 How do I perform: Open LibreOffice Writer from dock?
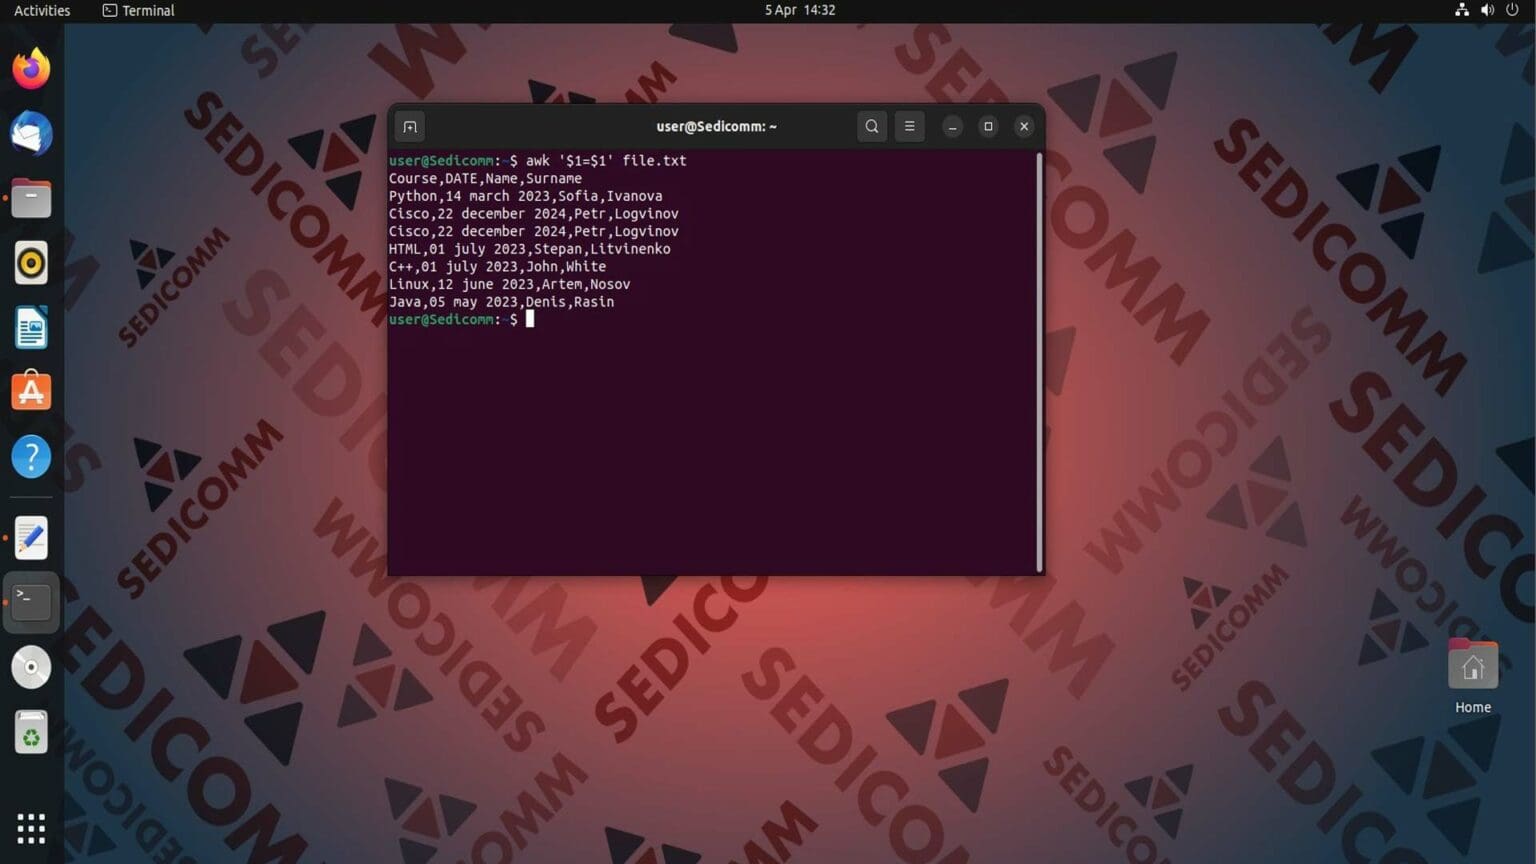[31, 328]
